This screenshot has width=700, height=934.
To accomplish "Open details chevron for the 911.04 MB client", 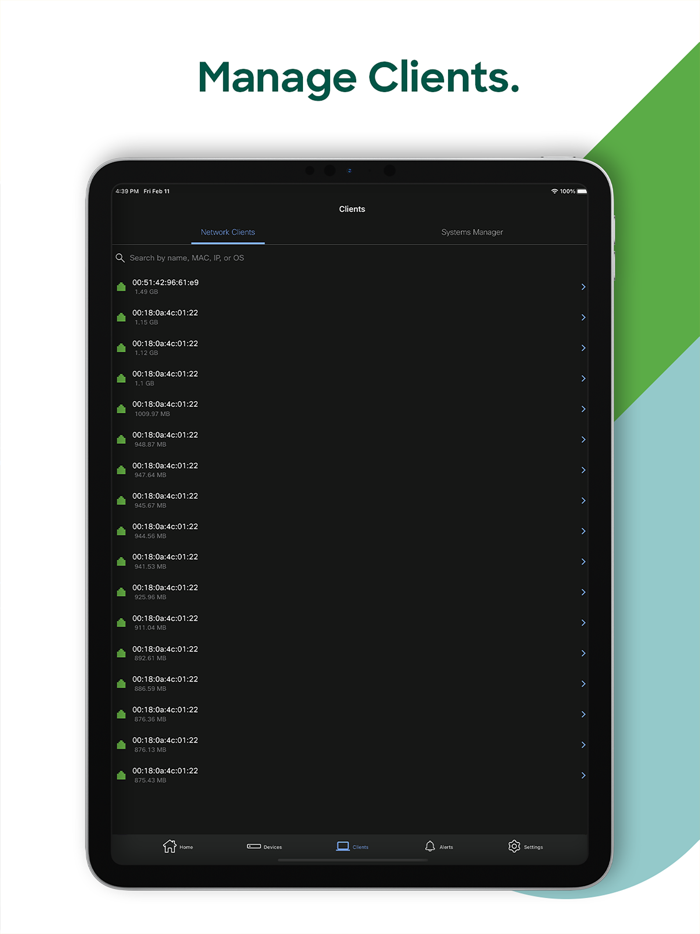I will point(583,622).
